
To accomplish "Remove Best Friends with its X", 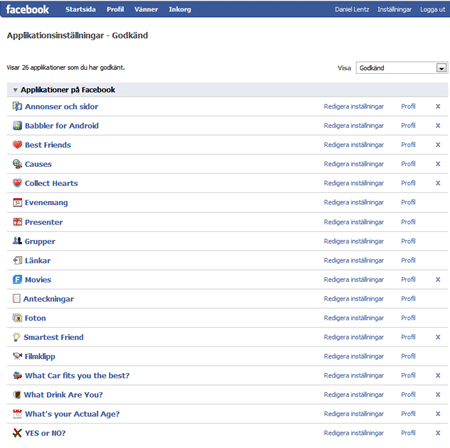I will tap(438, 145).
